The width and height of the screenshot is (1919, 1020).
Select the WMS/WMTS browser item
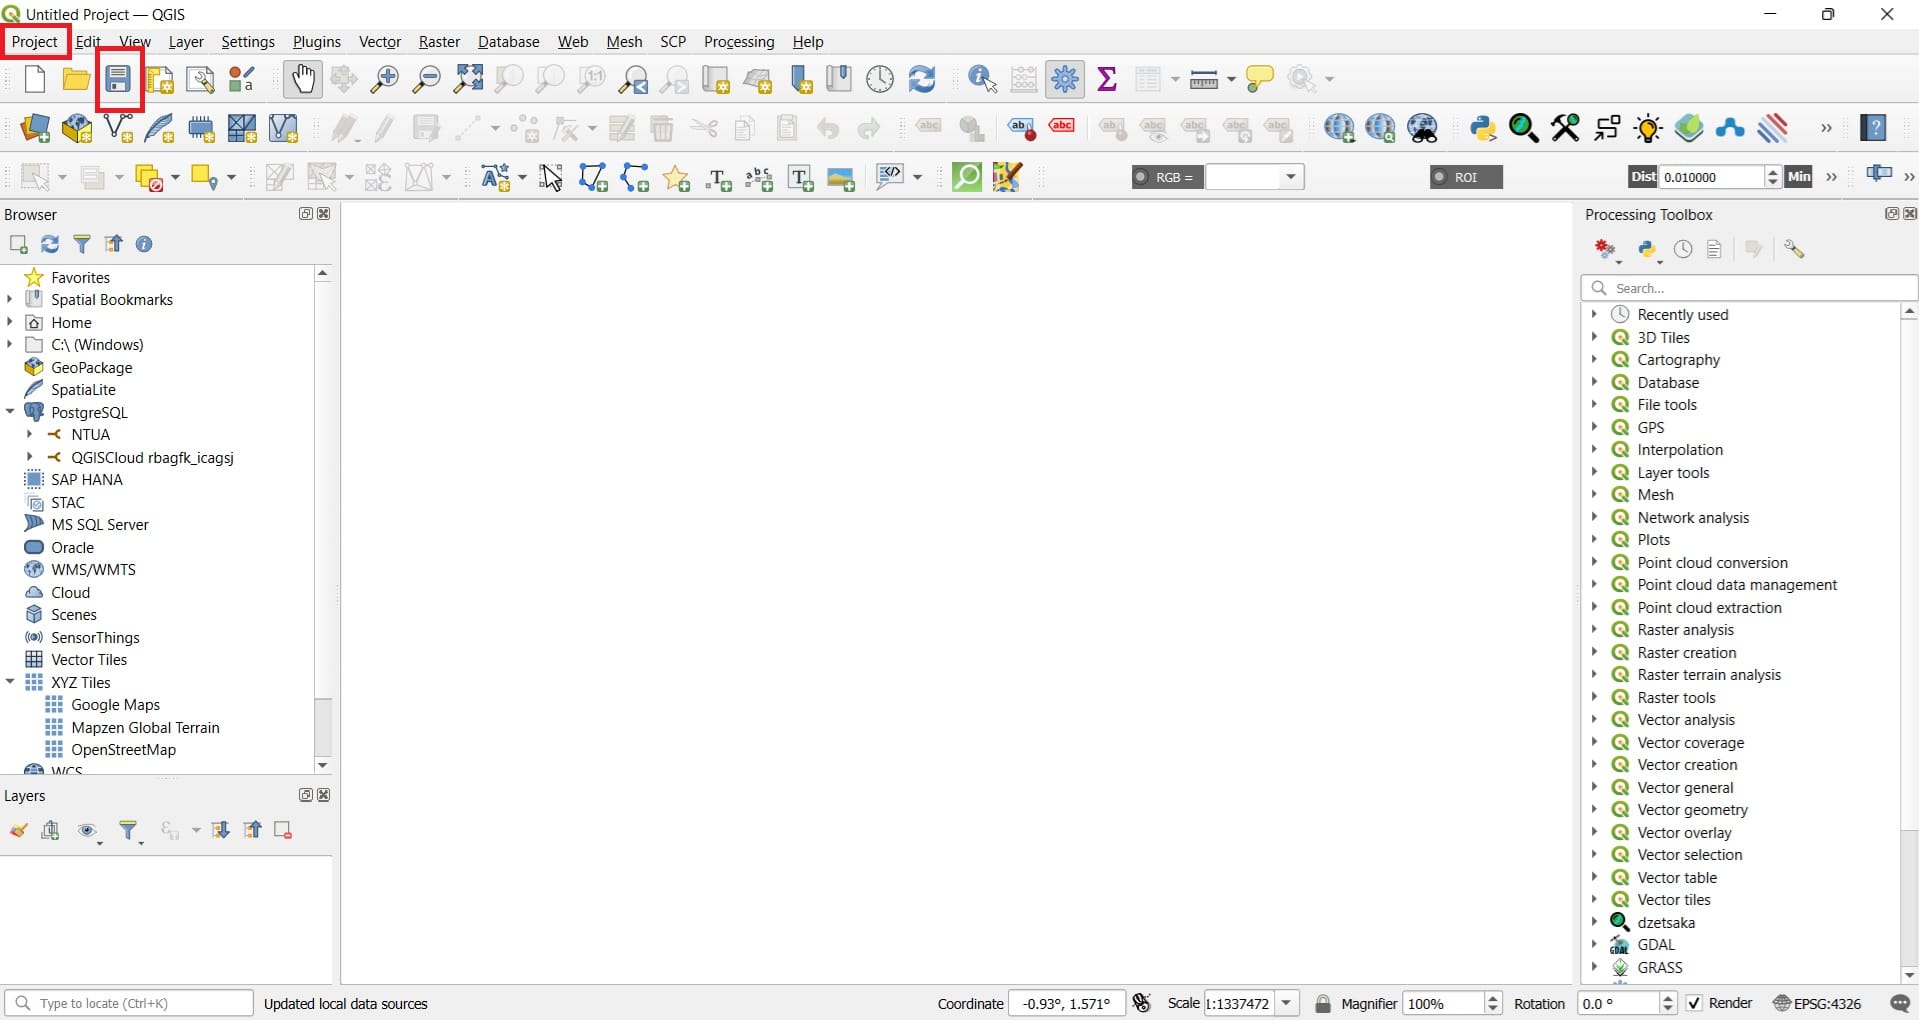tap(93, 569)
